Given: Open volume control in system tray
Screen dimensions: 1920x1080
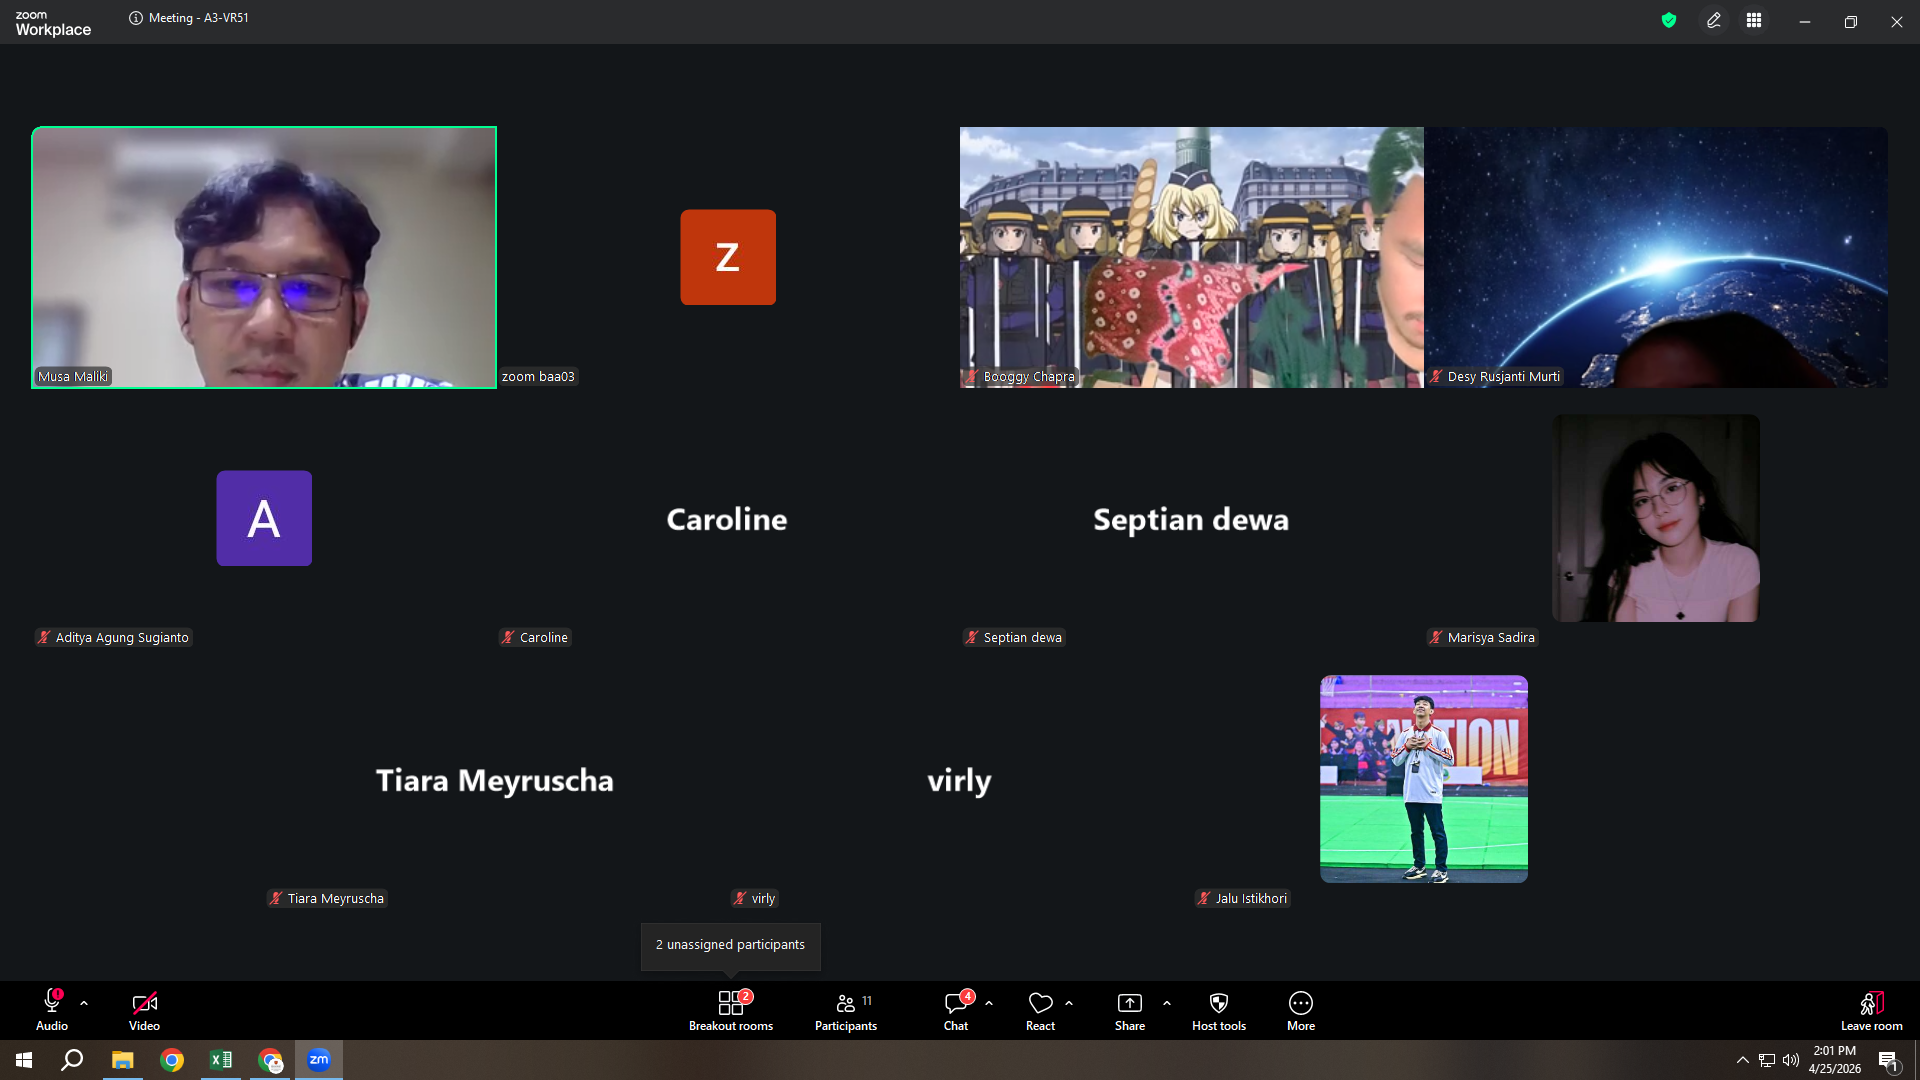Looking at the screenshot, I should 1791,1060.
